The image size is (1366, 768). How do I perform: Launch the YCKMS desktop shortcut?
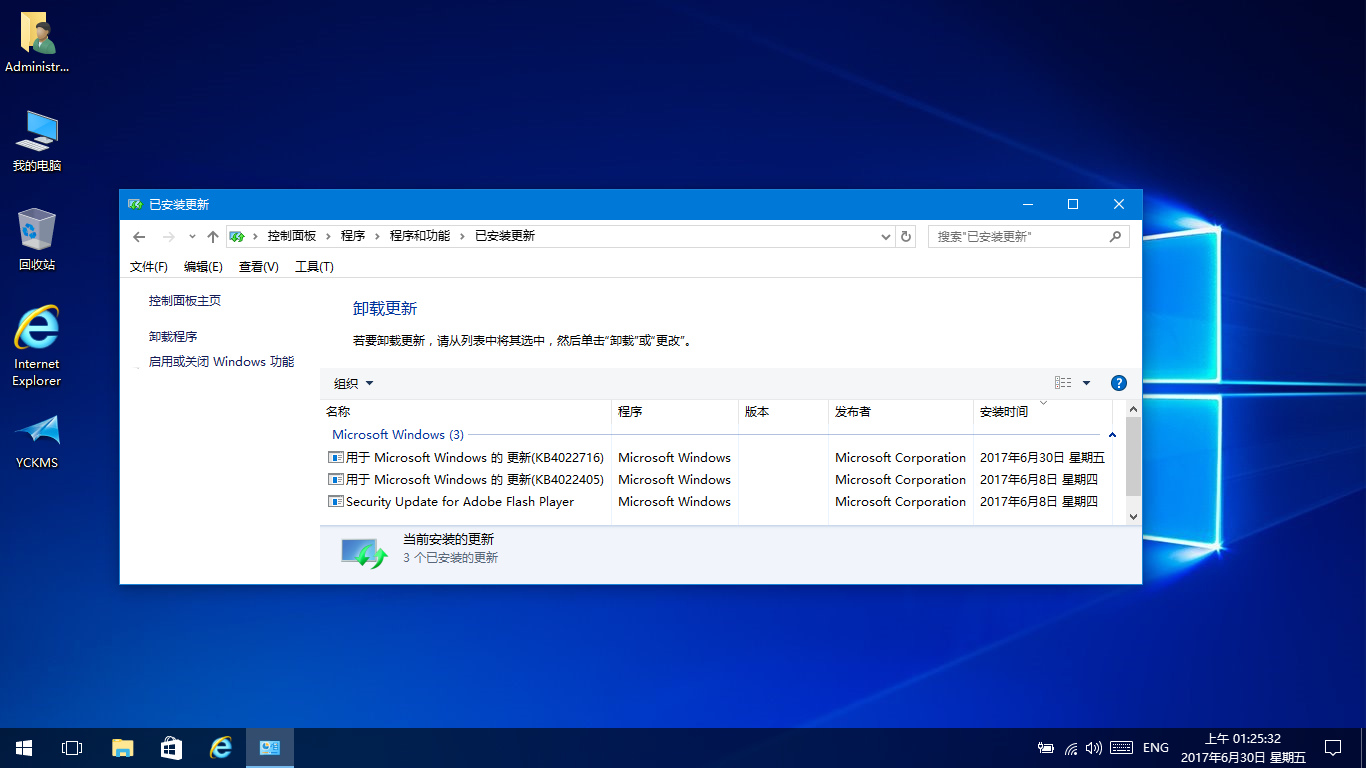pyautogui.click(x=37, y=441)
